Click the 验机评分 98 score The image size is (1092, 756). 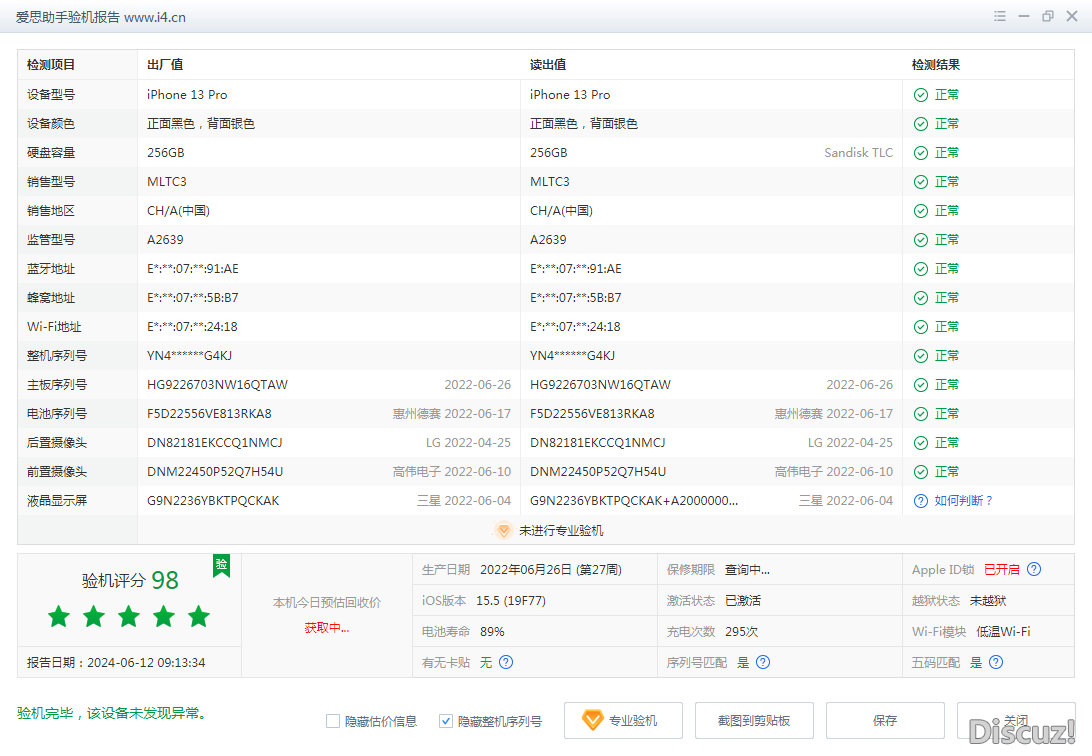click(130, 581)
